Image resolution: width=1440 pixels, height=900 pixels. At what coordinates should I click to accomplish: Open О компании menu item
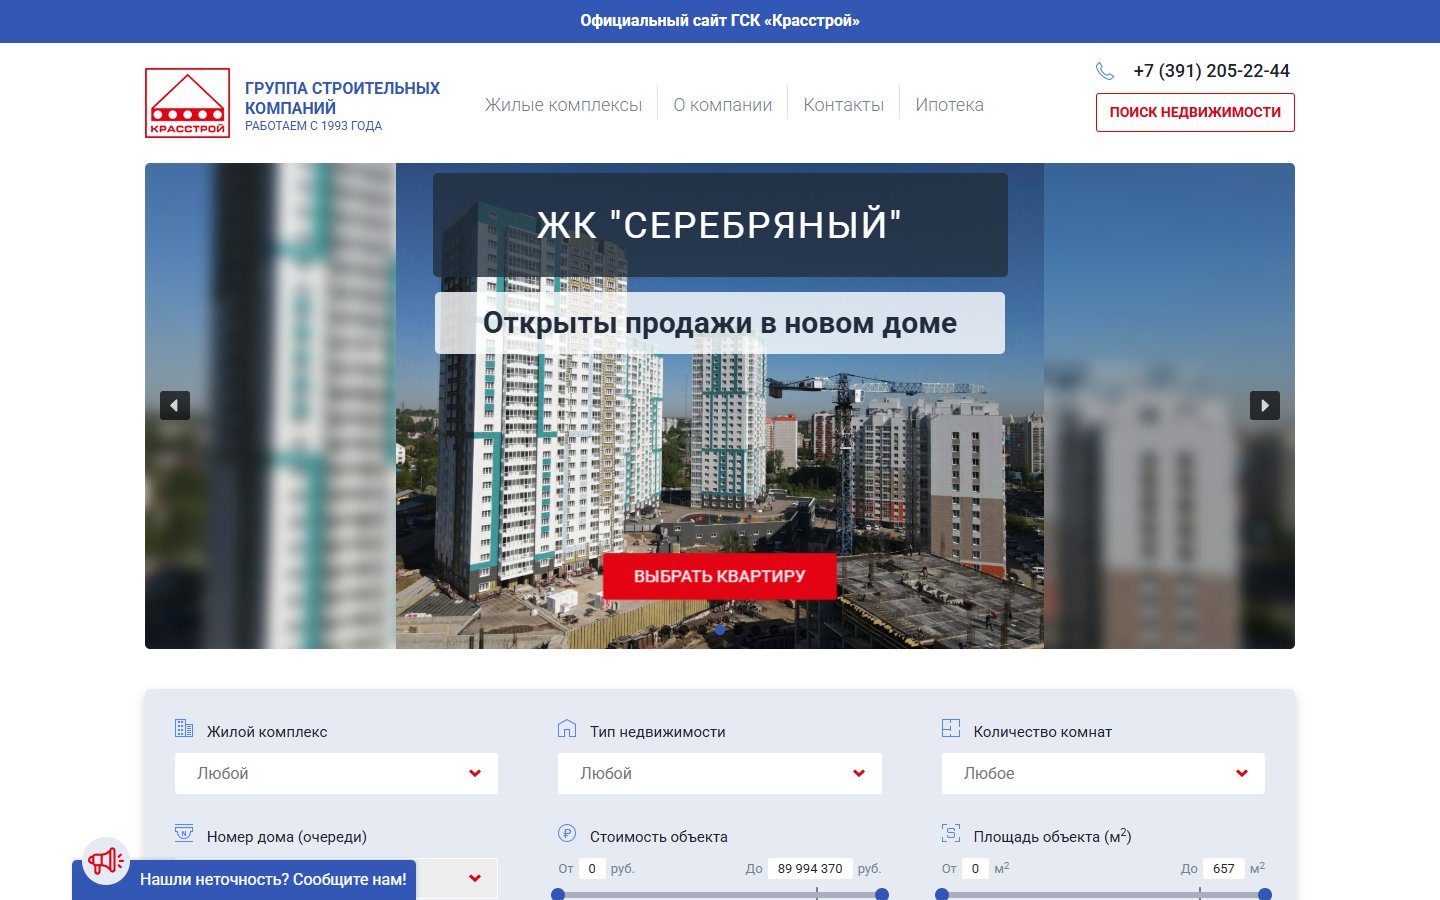coord(723,105)
